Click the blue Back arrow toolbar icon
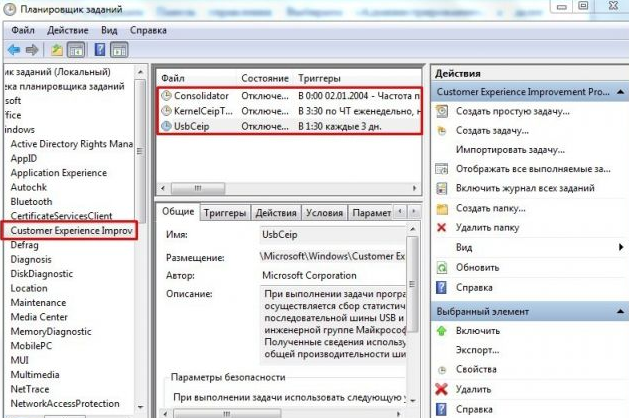The width and height of the screenshot is (629, 418). click(x=14, y=50)
